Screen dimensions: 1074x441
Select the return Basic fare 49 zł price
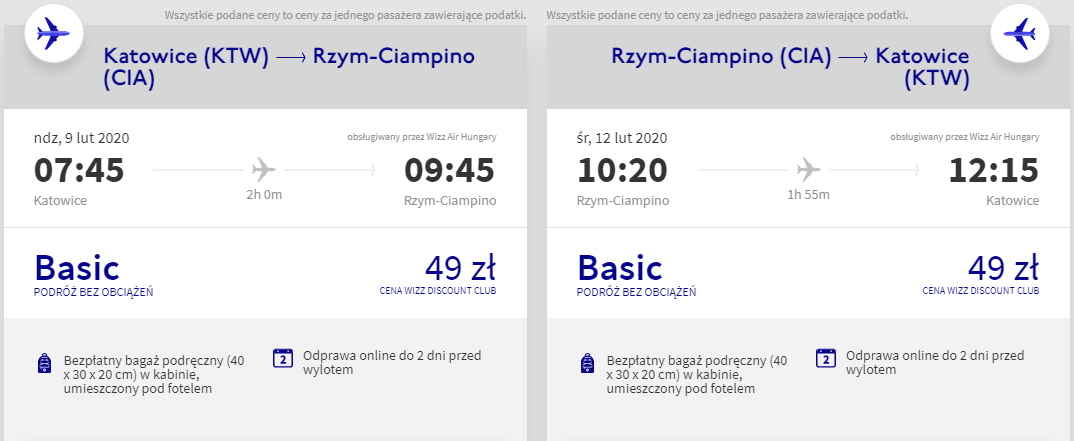coord(1003,267)
